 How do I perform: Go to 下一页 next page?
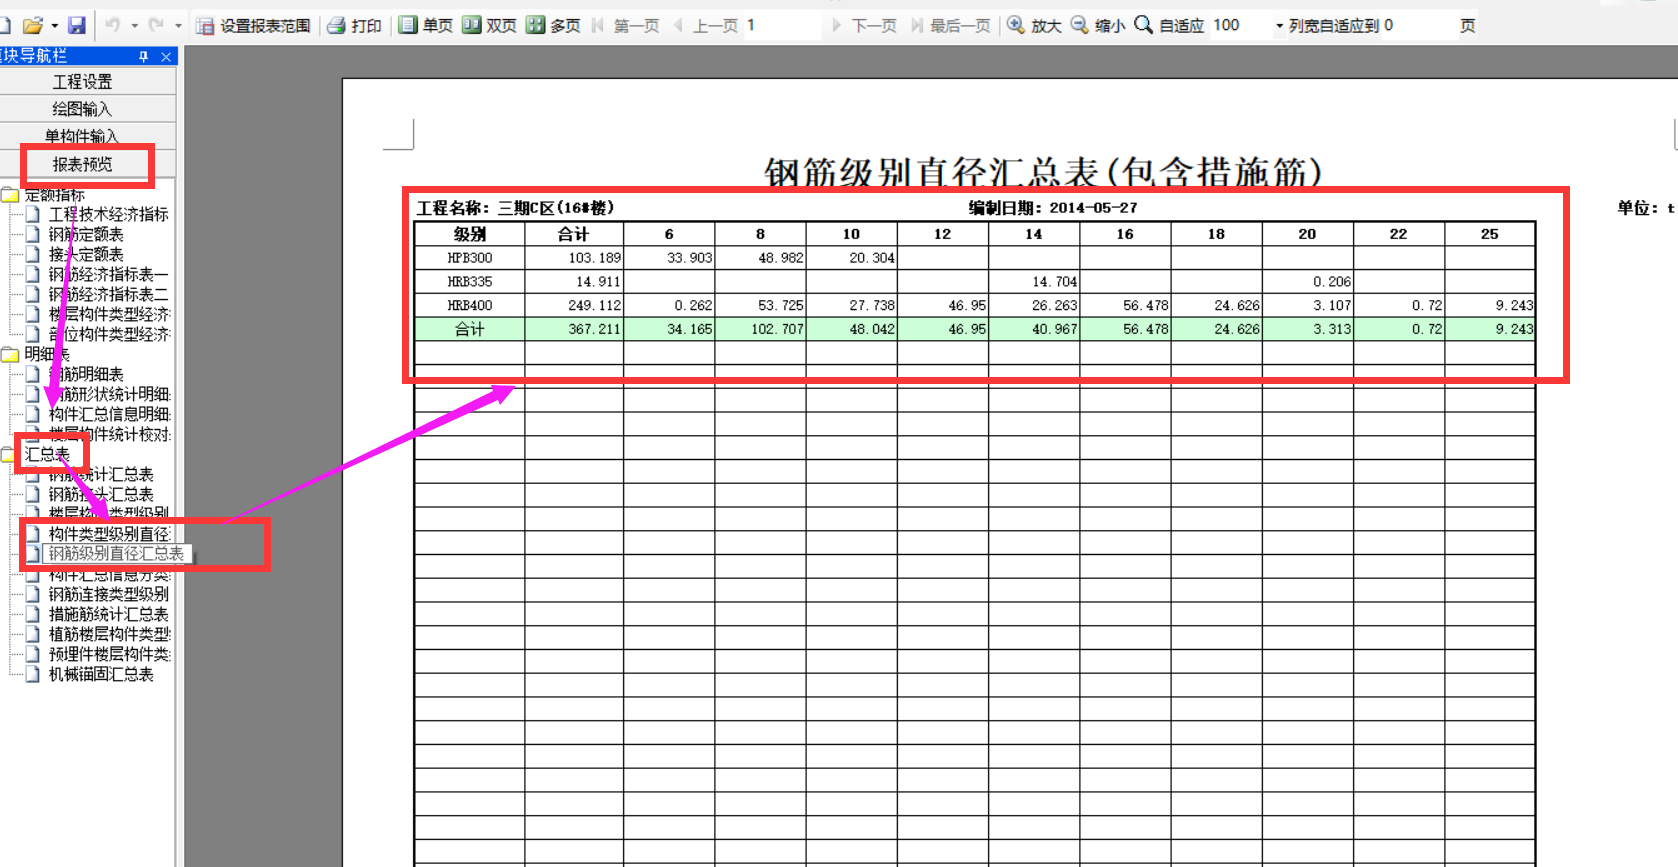[x=864, y=25]
